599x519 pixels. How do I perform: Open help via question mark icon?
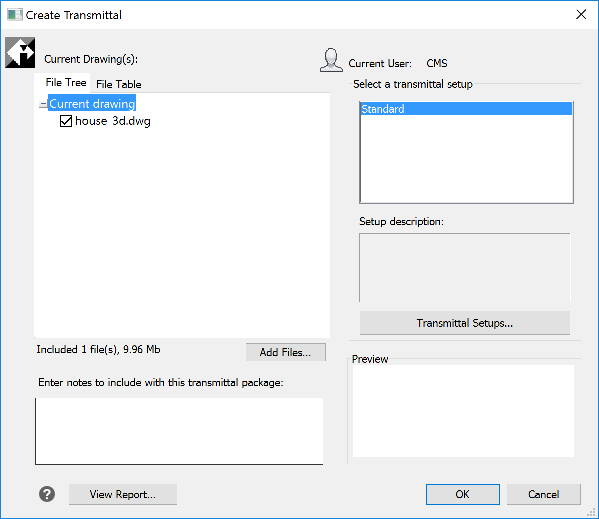47,494
